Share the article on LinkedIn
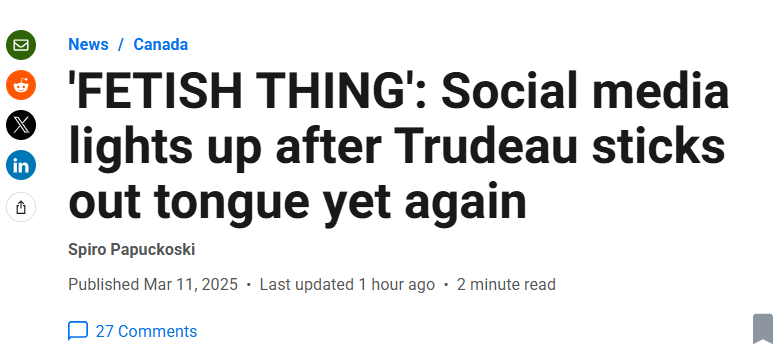Image resolution: width=777 pixels, height=362 pixels. pyautogui.click(x=21, y=165)
